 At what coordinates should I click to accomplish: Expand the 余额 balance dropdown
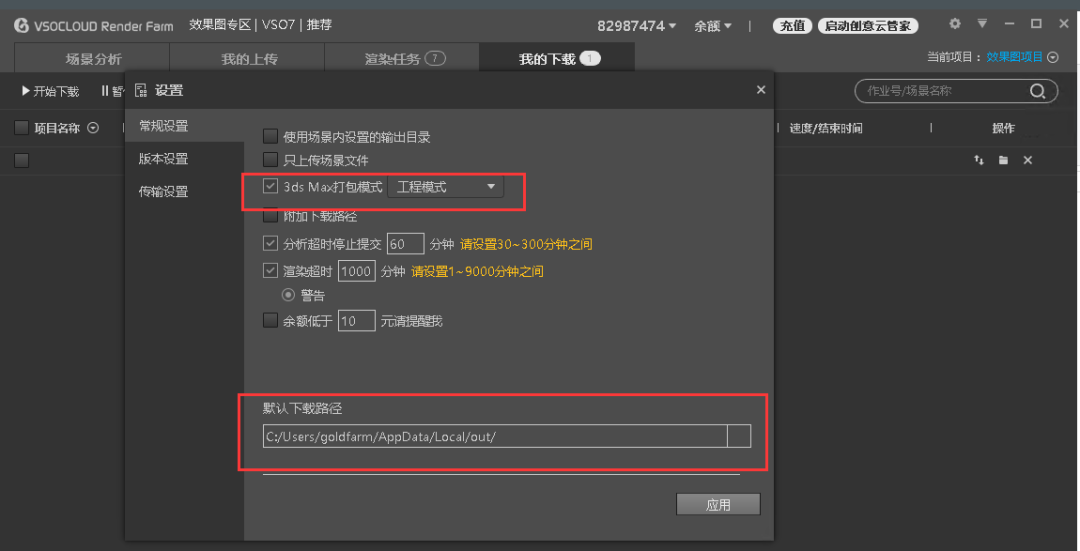[713, 26]
